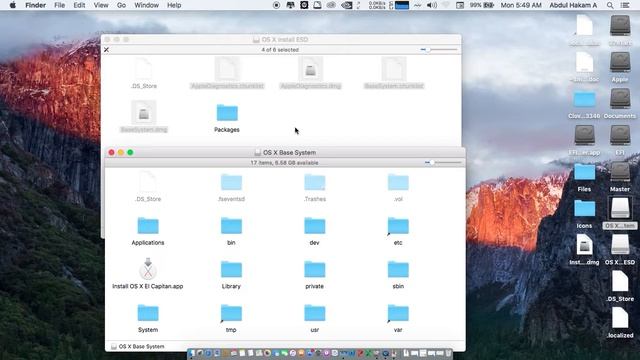Select the etc folder alias
The image size is (640, 360).
(x=398, y=226)
